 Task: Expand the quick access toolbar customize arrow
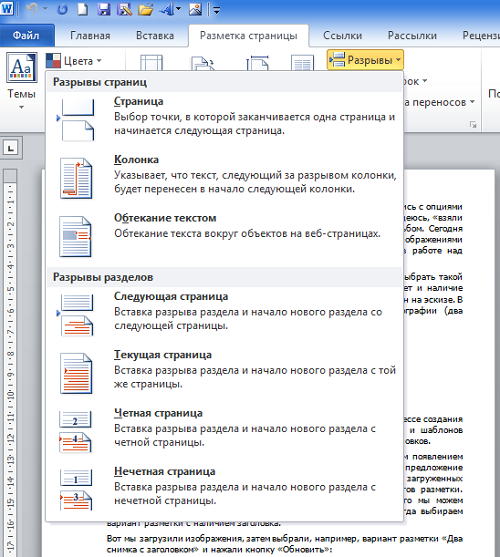[217, 10]
